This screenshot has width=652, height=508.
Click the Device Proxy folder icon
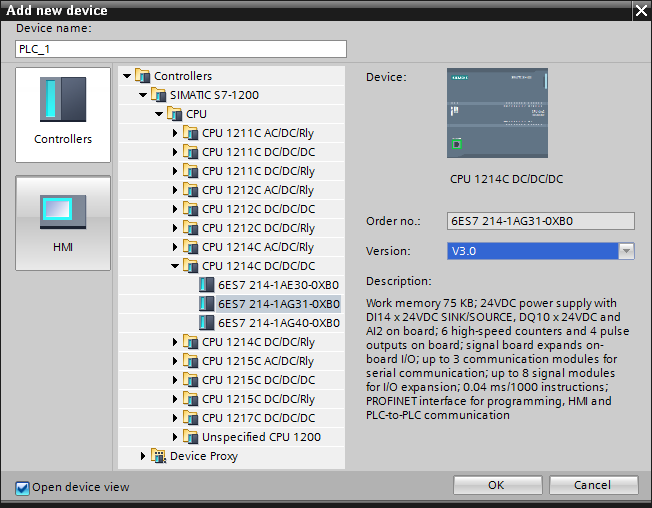tap(158, 456)
